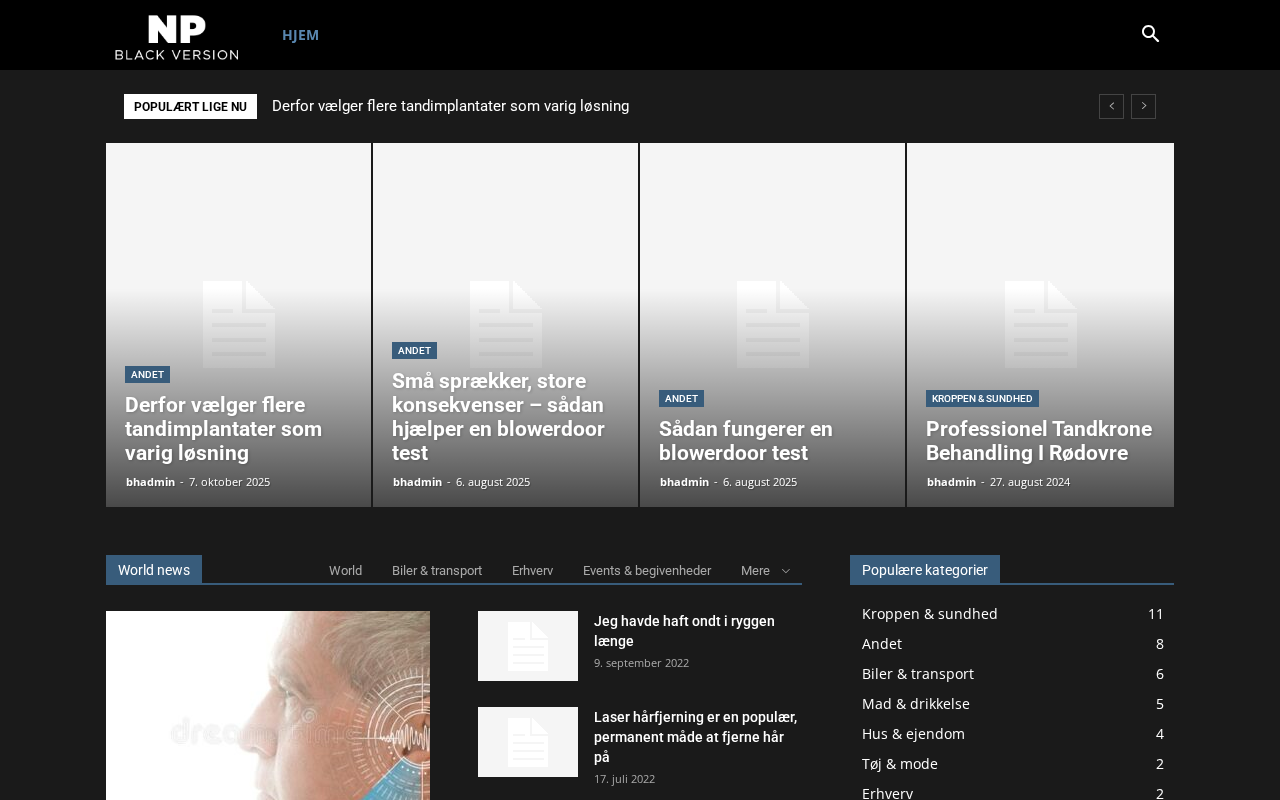Select the Events & begivenheder tab
1280x800 pixels.
(x=647, y=571)
